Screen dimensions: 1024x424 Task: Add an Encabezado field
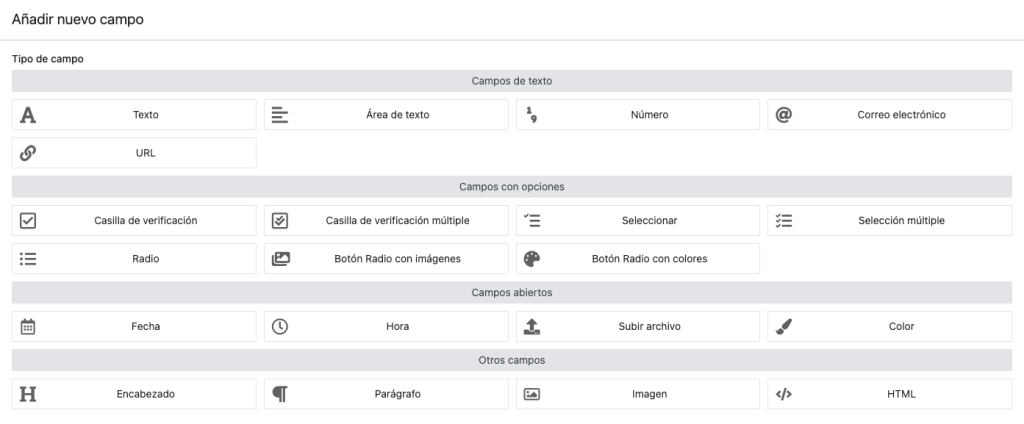(135, 394)
